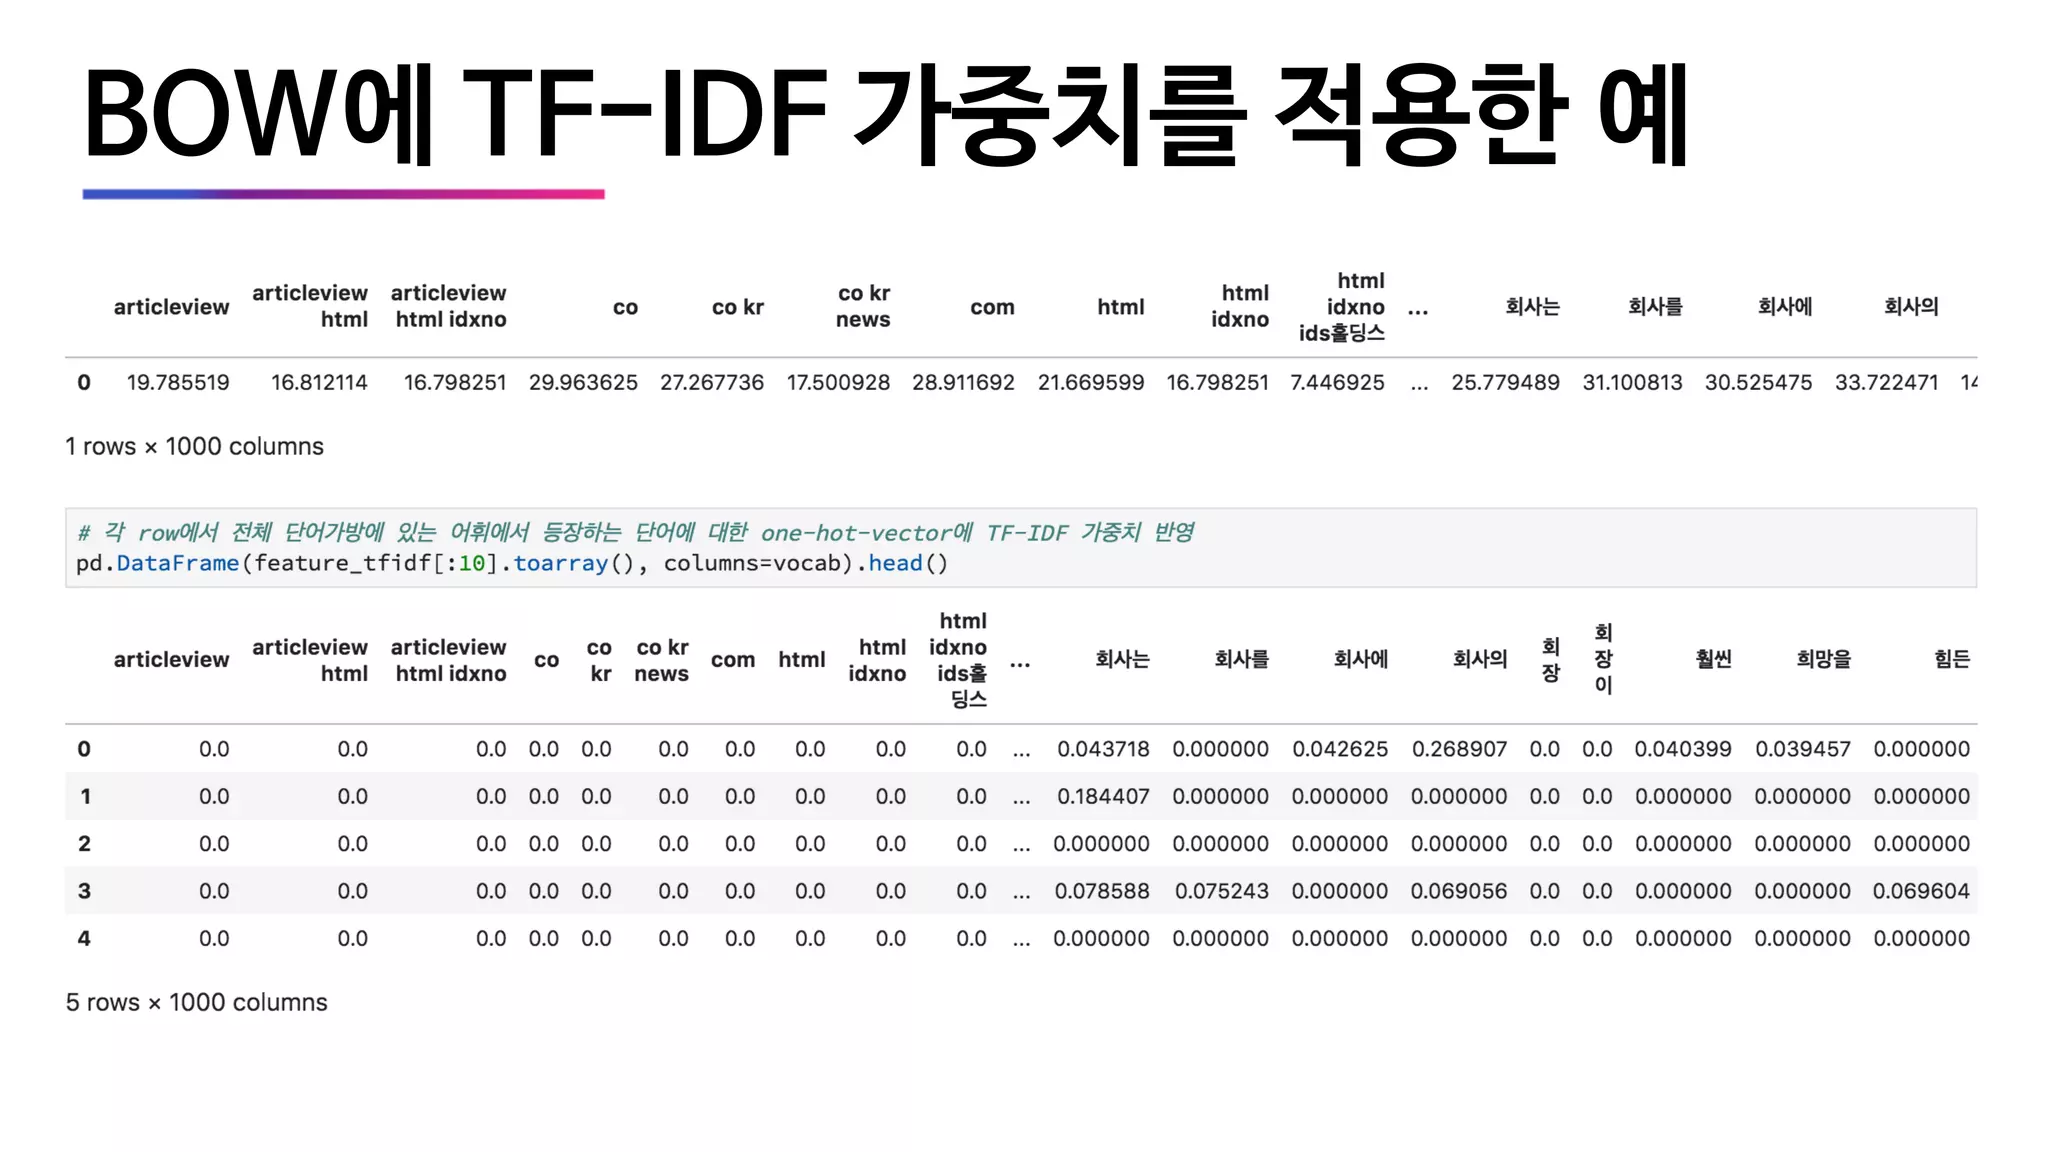2048x1152 pixels.
Task: Click the slide title 'BOW에 TF-IDF 가중치를 적용한 예'
Action: 886,113
